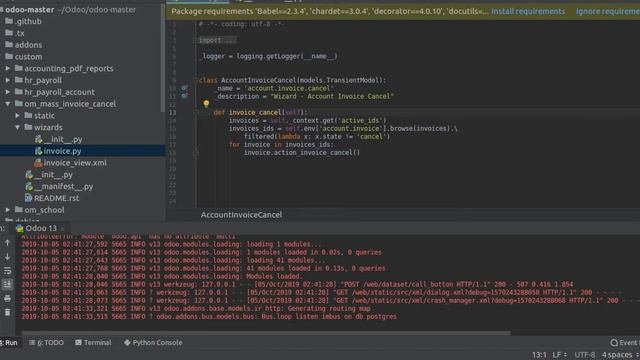This screenshot has width=640, height=360.
Task: Click the yellow lightbulb intention icon
Action: 206,104
